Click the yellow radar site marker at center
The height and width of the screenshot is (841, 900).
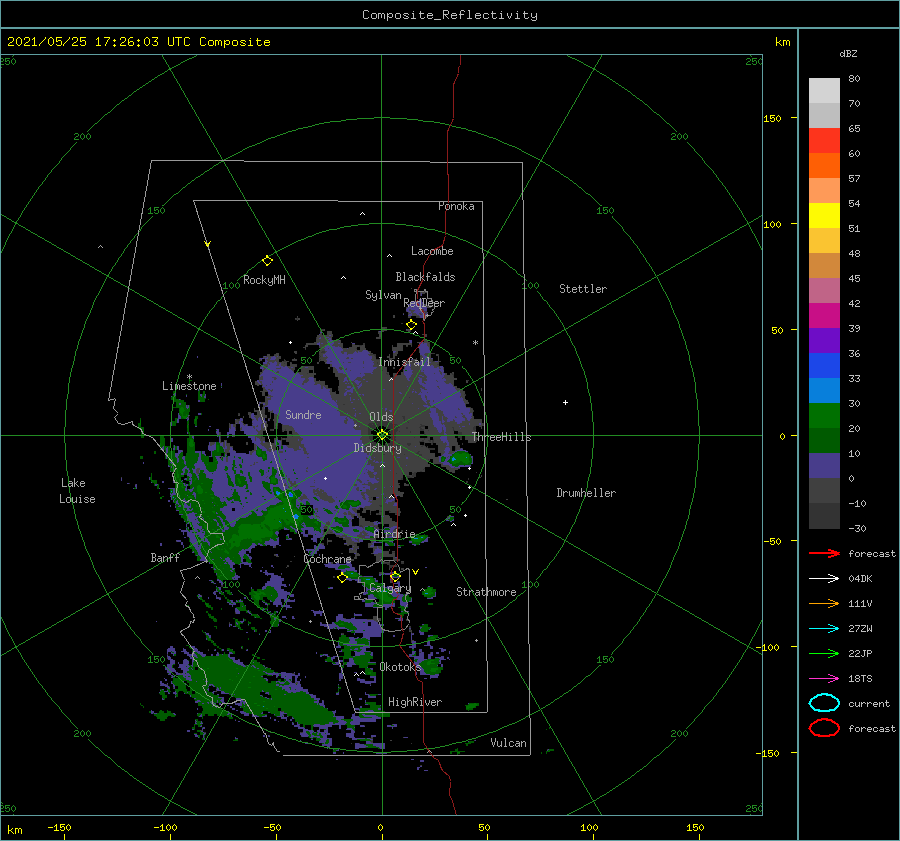point(382,435)
